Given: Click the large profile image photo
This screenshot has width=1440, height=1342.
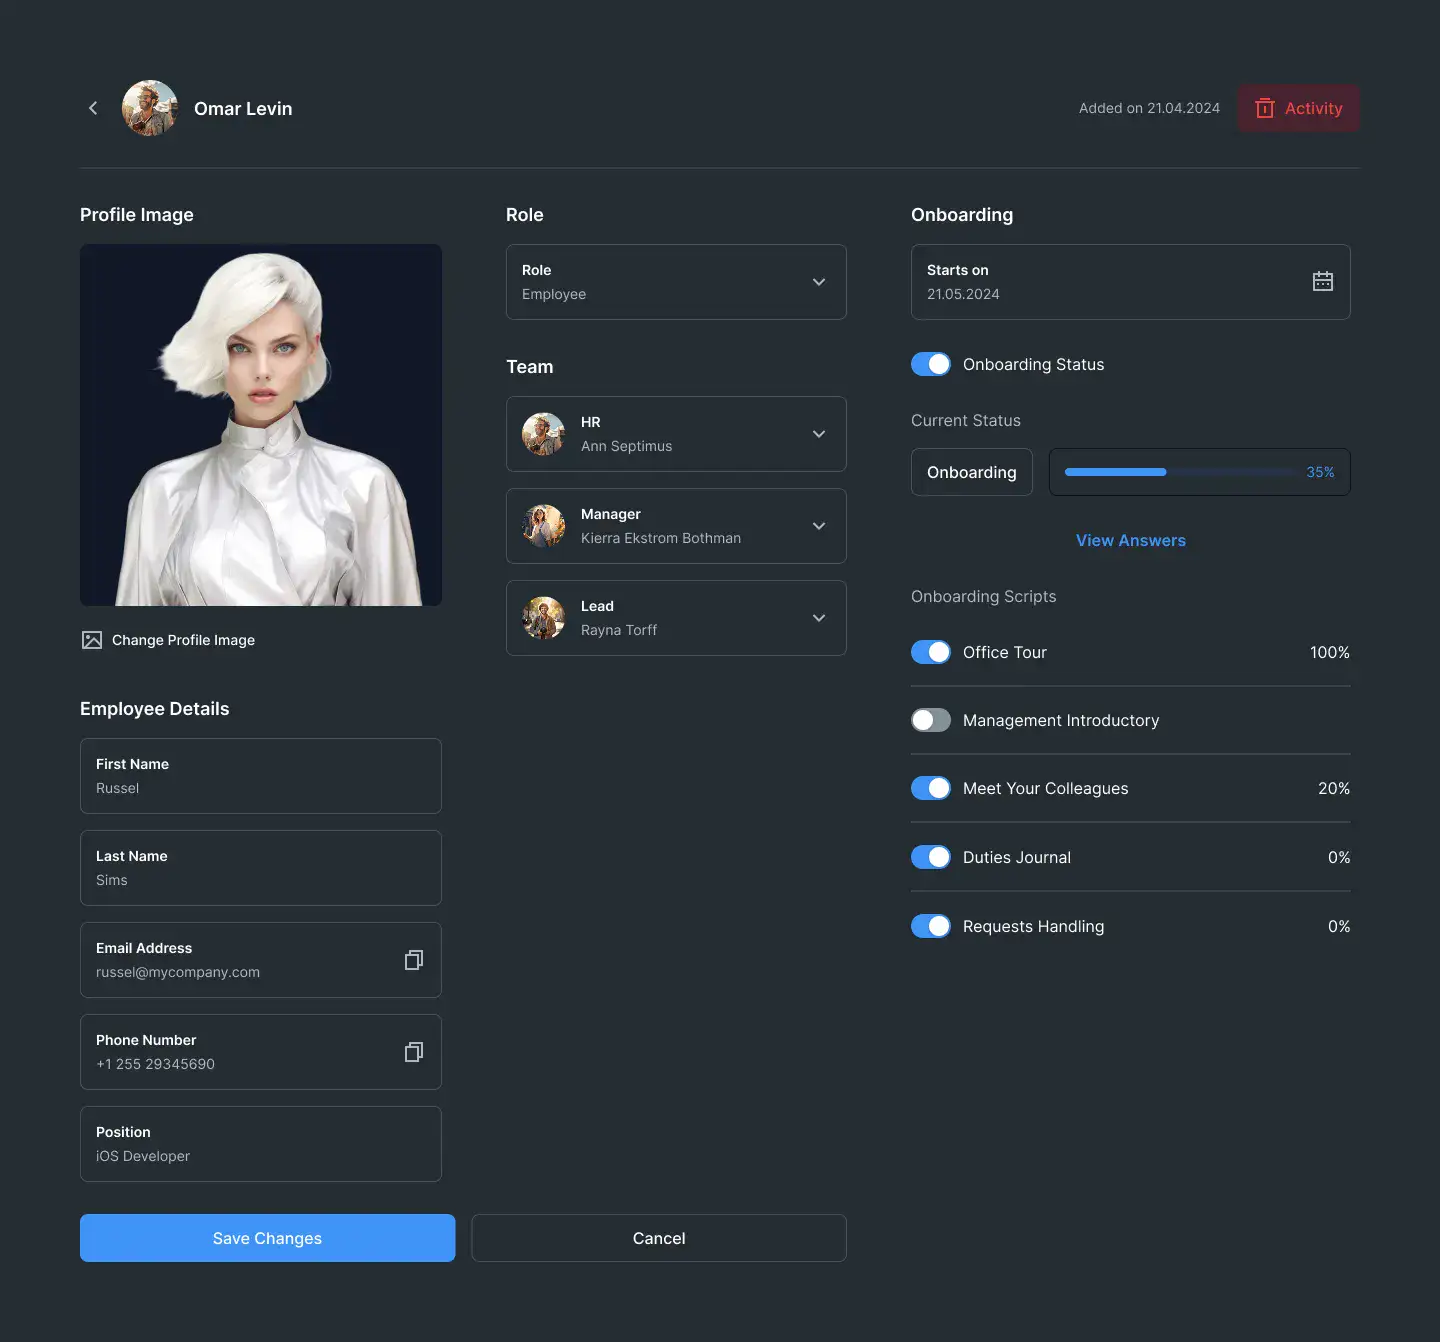Looking at the screenshot, I should (261, 425).
